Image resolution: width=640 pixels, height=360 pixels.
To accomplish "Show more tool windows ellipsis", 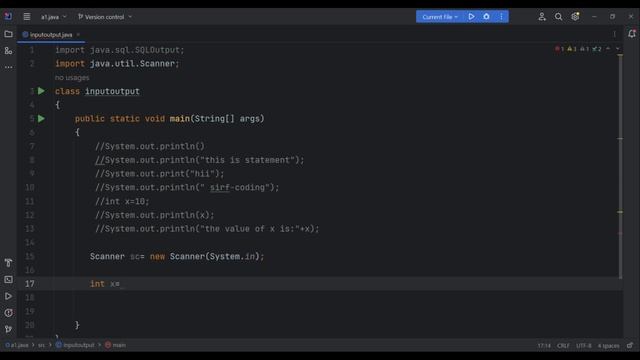I will [x=8, y=67].
